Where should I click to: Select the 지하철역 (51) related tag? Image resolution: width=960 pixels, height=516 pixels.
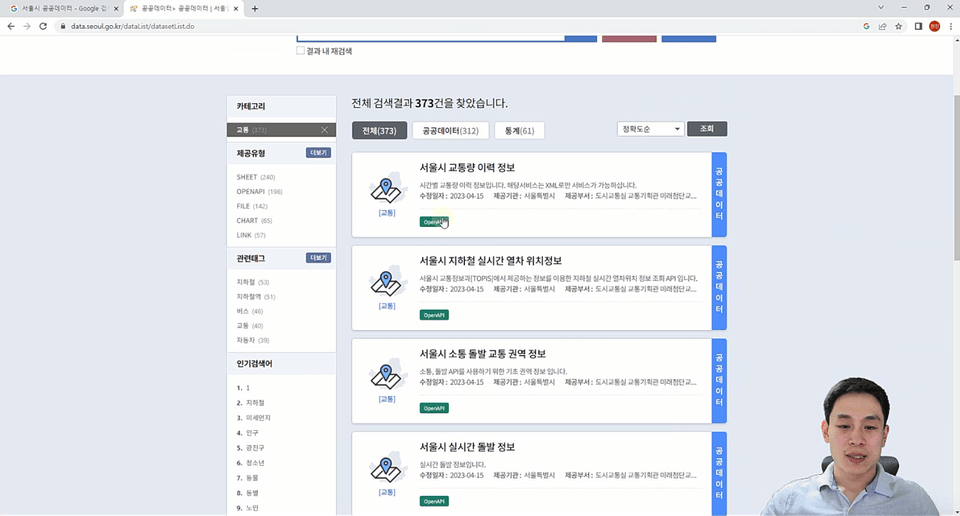click(255, 296)
